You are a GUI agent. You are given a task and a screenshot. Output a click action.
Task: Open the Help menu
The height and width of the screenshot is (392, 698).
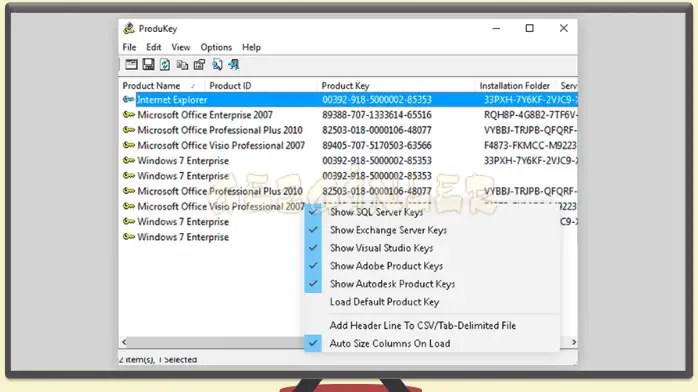click(251, 47)
